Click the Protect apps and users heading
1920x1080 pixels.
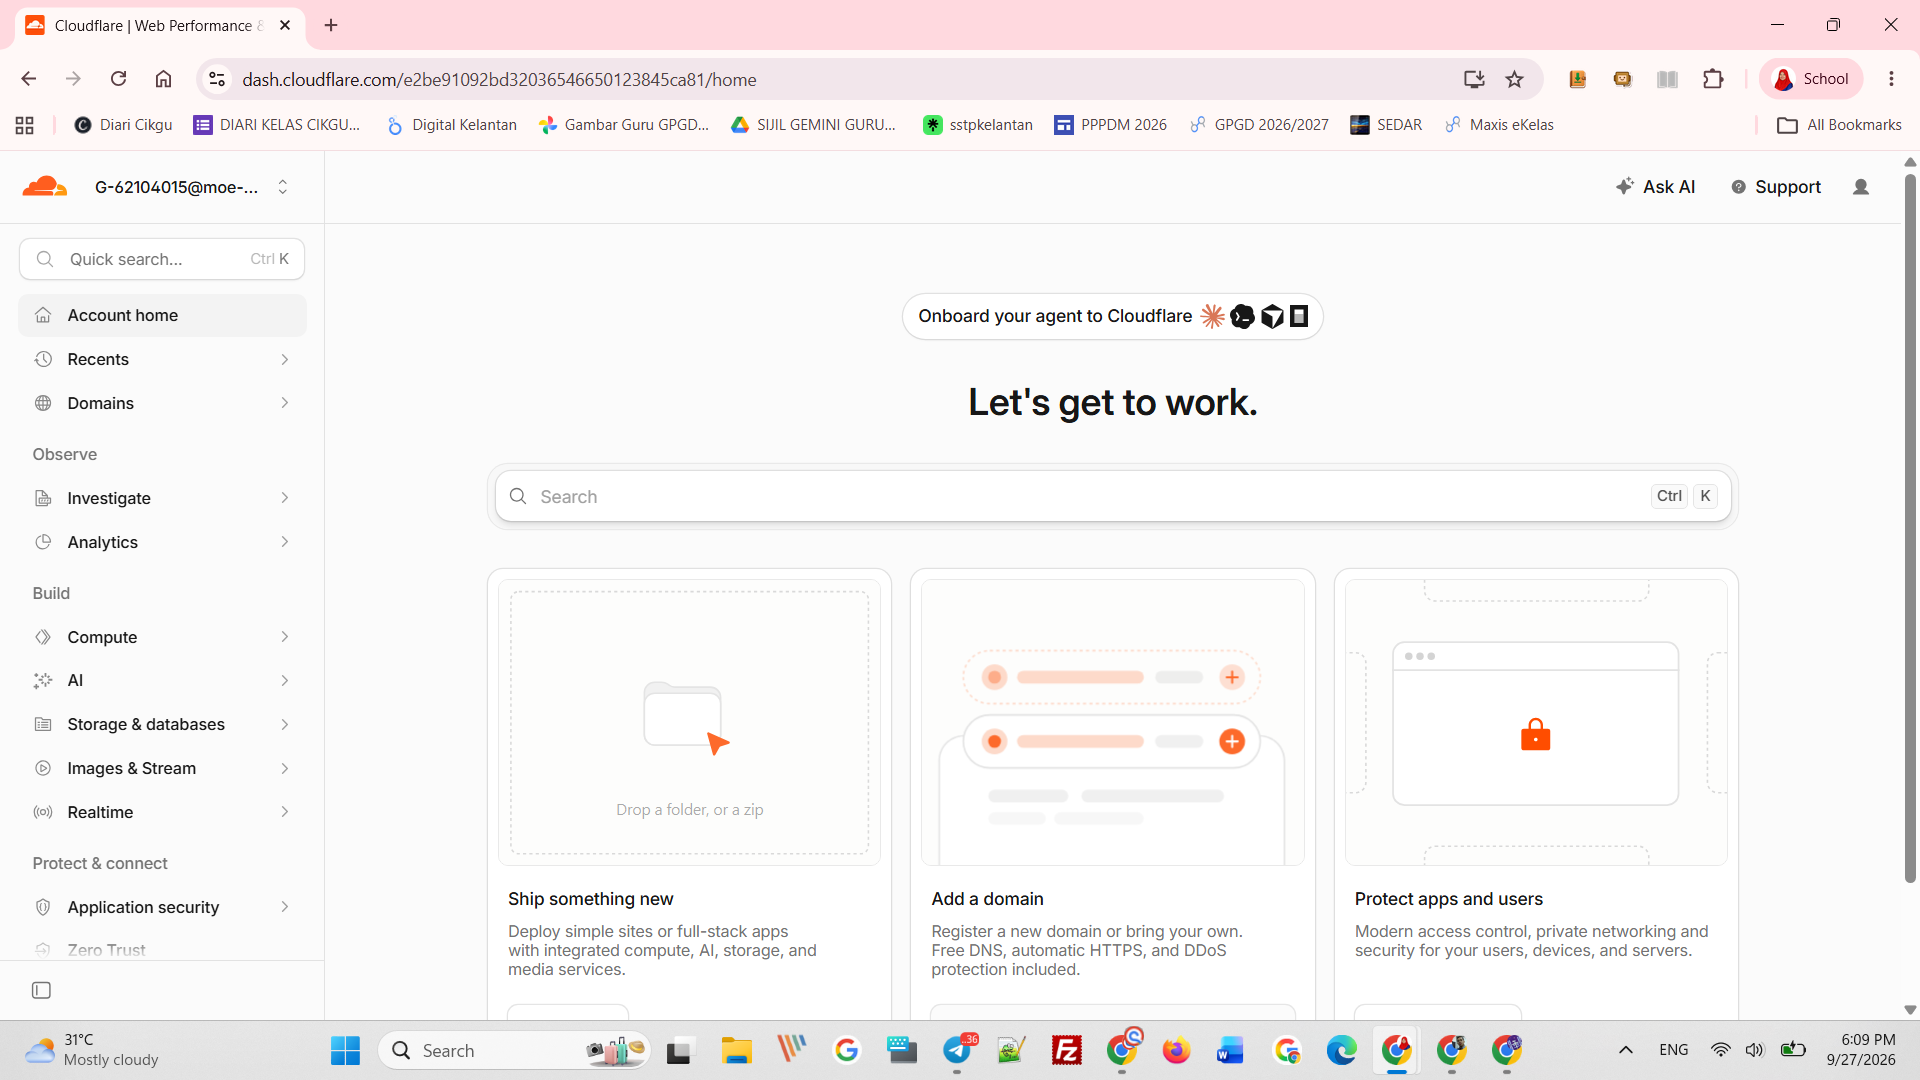click(x=1448, y=899)
